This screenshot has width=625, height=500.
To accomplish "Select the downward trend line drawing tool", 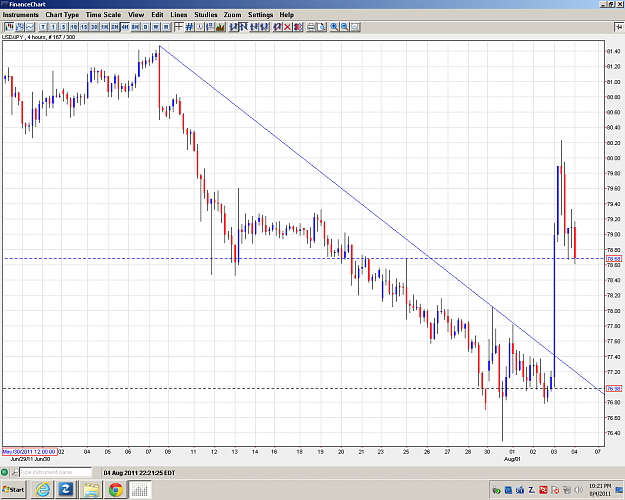I will [243, 27].
